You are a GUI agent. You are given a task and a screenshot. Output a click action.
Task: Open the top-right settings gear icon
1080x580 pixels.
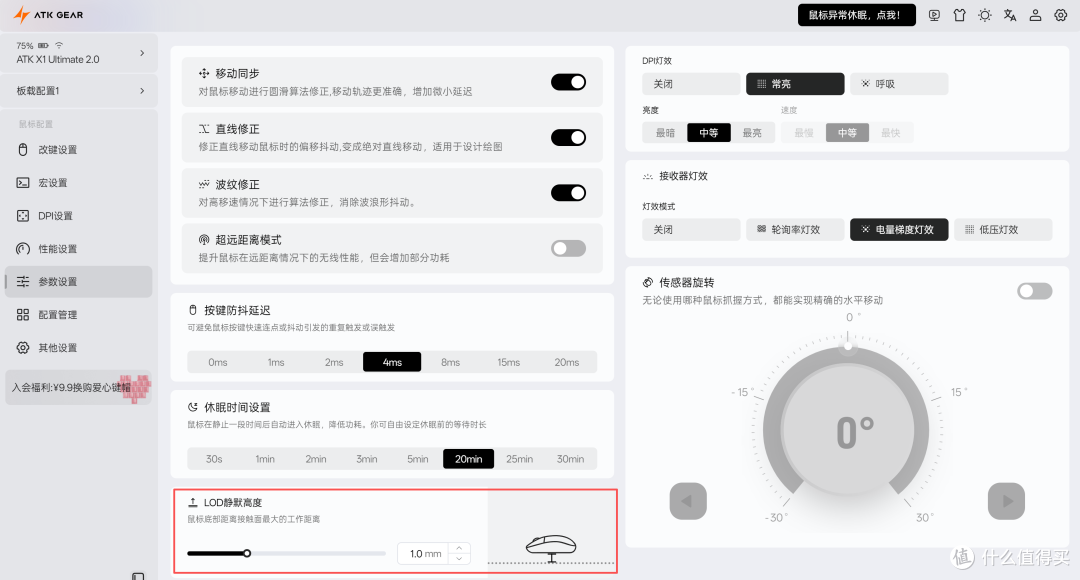click(1061, 15)
